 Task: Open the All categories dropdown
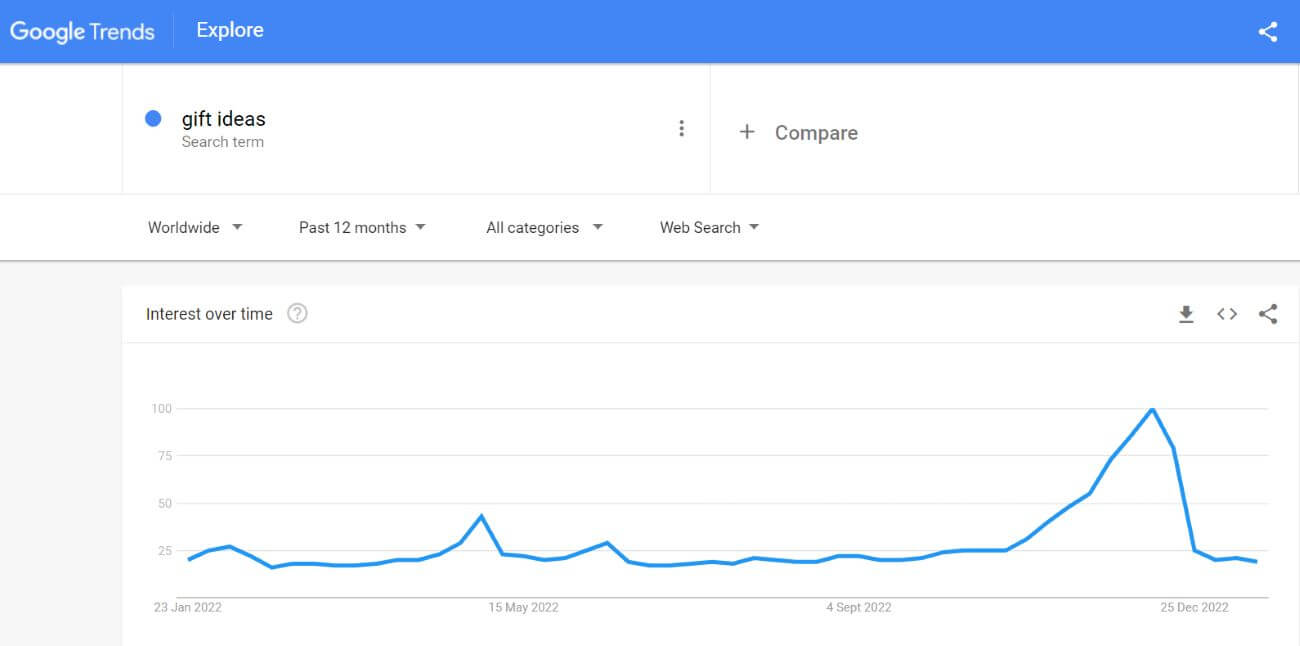point(544,227)
